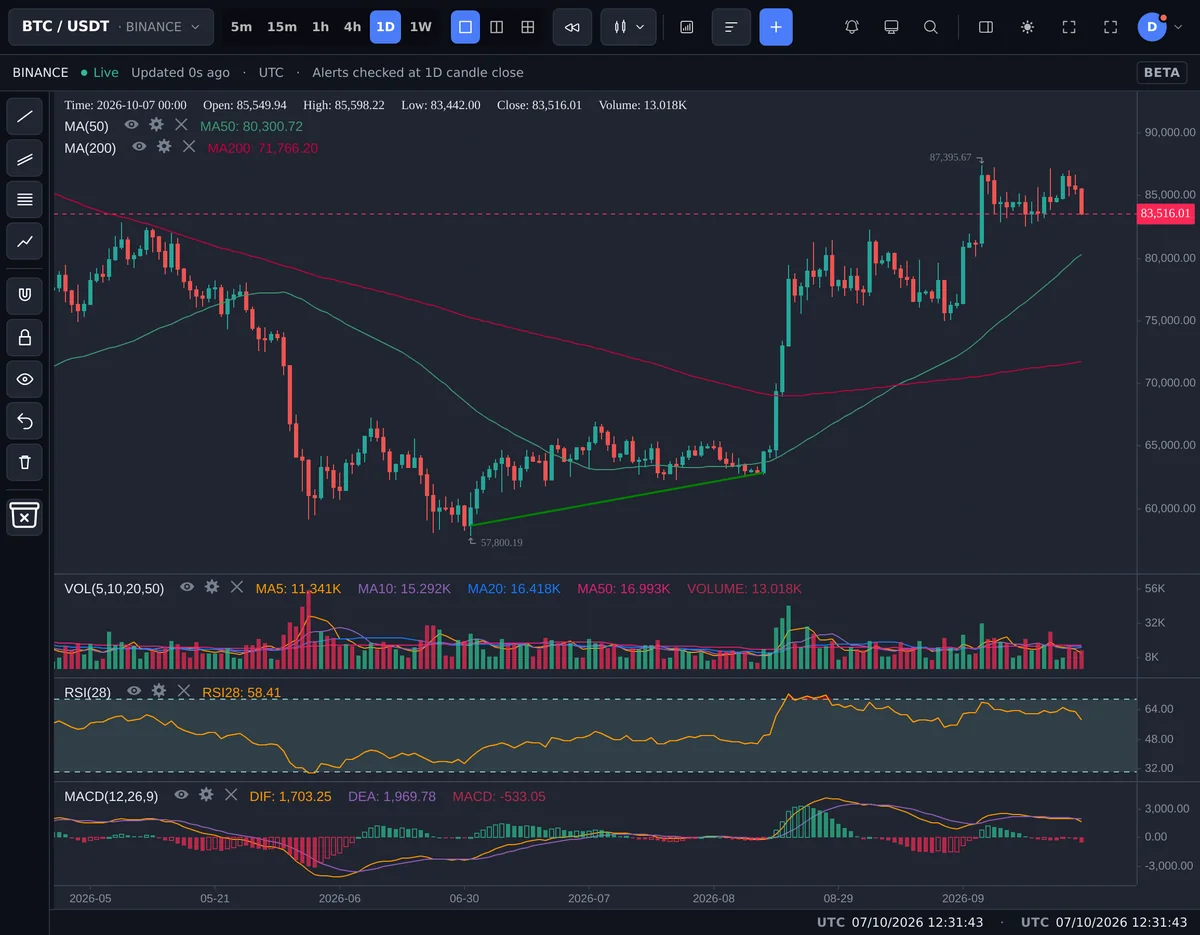Viewport: 1200px width, 935px height.
Task: Click the RSI28: 58.41 value
Action: [x=241, y=692]
